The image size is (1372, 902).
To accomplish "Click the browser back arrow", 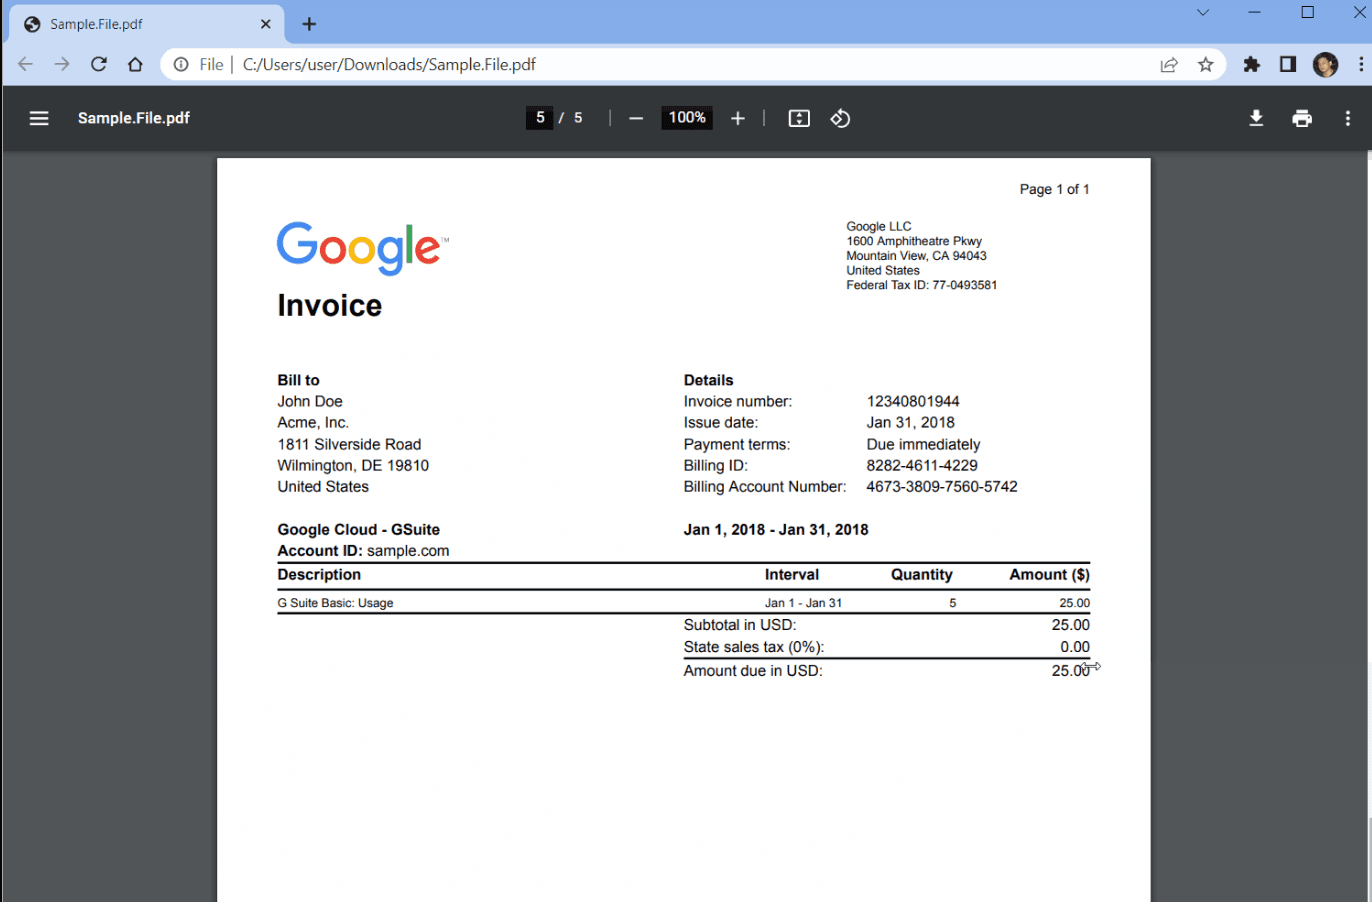I will click(x=24, y=63).
